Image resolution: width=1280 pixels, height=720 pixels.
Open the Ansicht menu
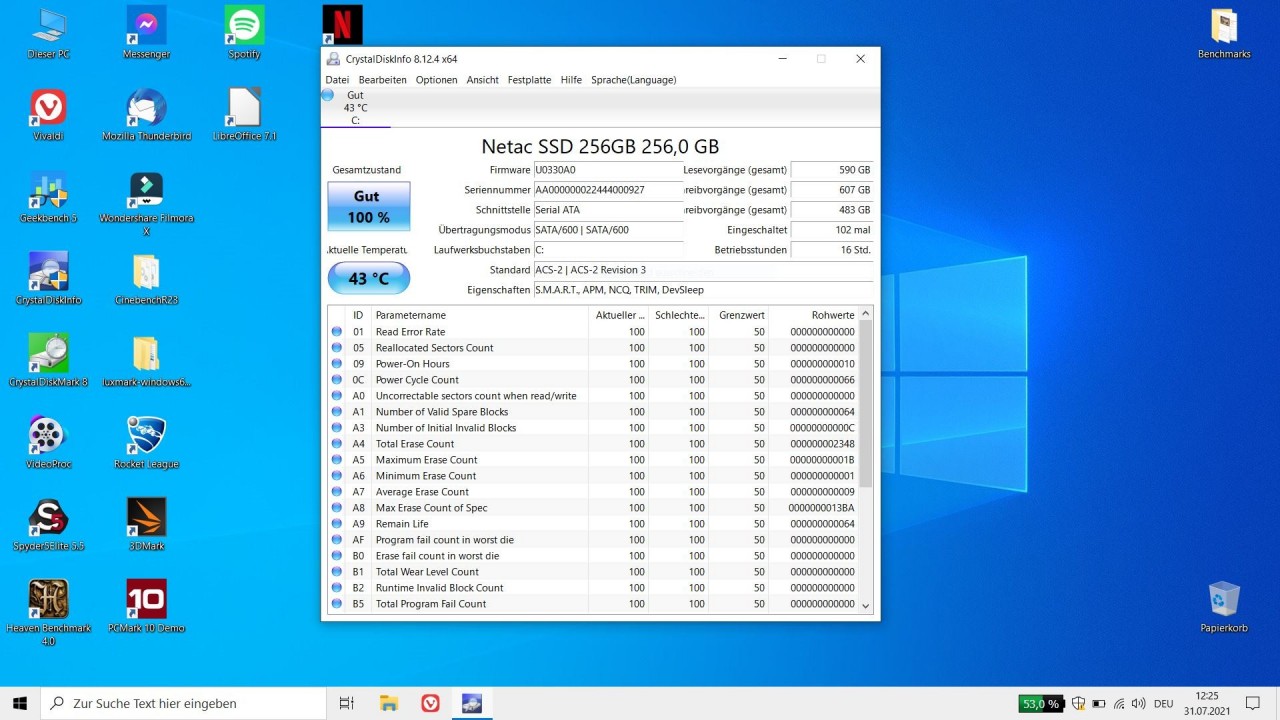pos(482,80)
